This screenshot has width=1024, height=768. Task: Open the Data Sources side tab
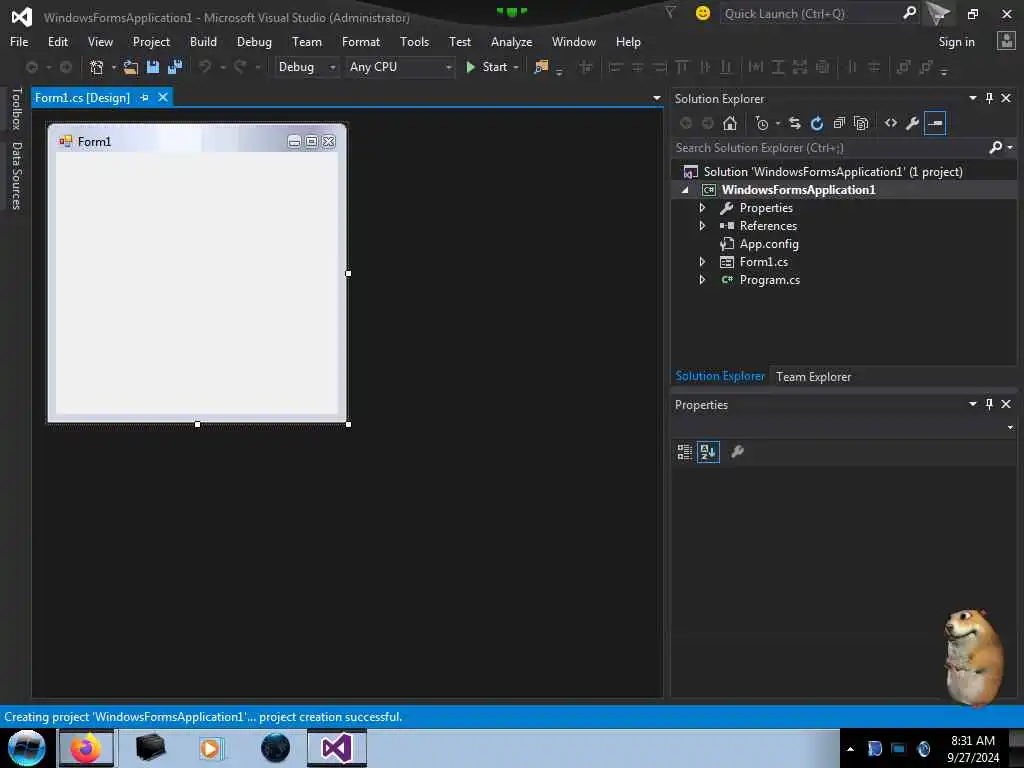(x=17, y=176)
